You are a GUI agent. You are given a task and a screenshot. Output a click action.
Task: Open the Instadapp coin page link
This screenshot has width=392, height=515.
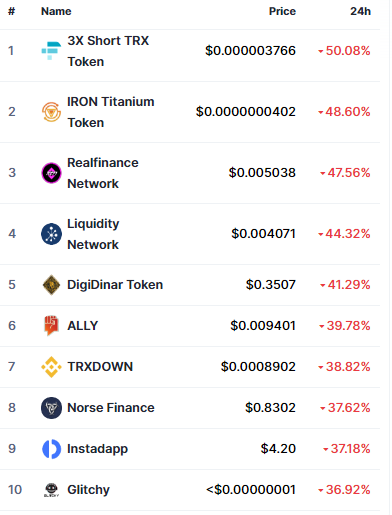(97, 449)
